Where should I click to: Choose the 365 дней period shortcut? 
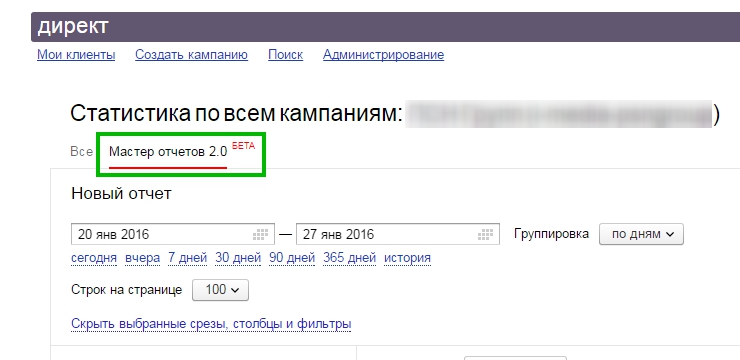coord(350,258)
